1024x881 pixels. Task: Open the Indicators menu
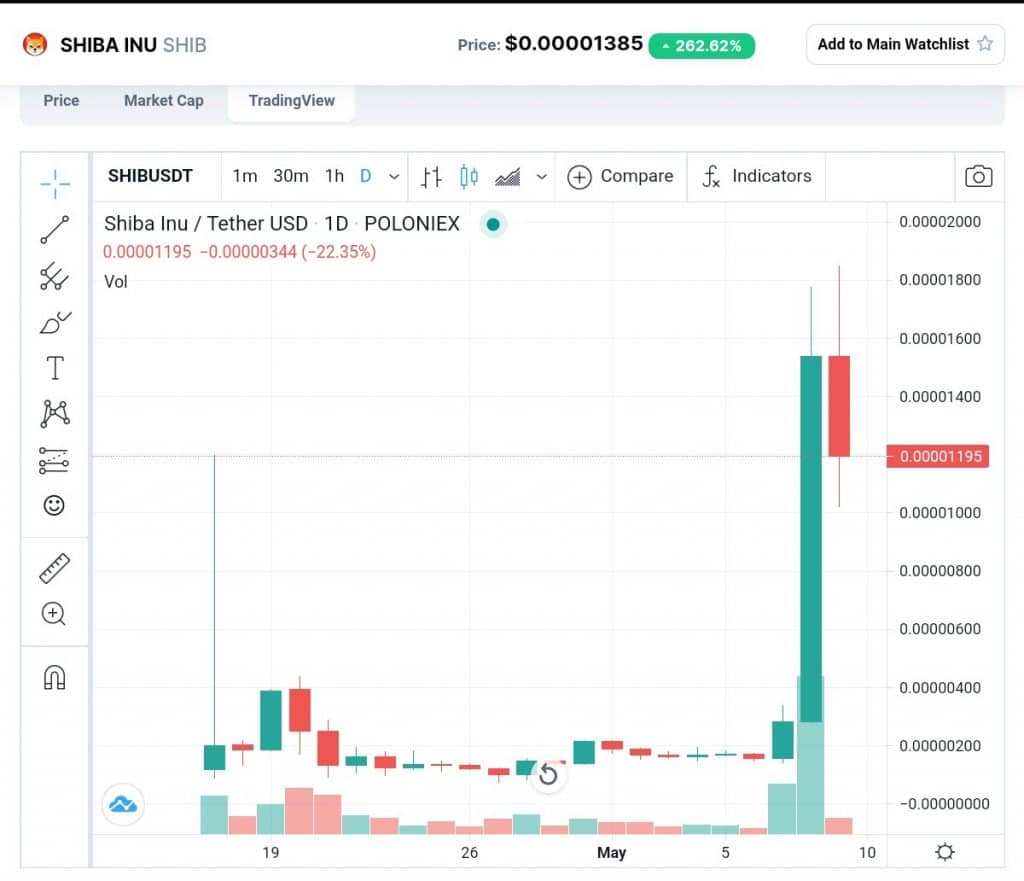[x=757, y=176]
